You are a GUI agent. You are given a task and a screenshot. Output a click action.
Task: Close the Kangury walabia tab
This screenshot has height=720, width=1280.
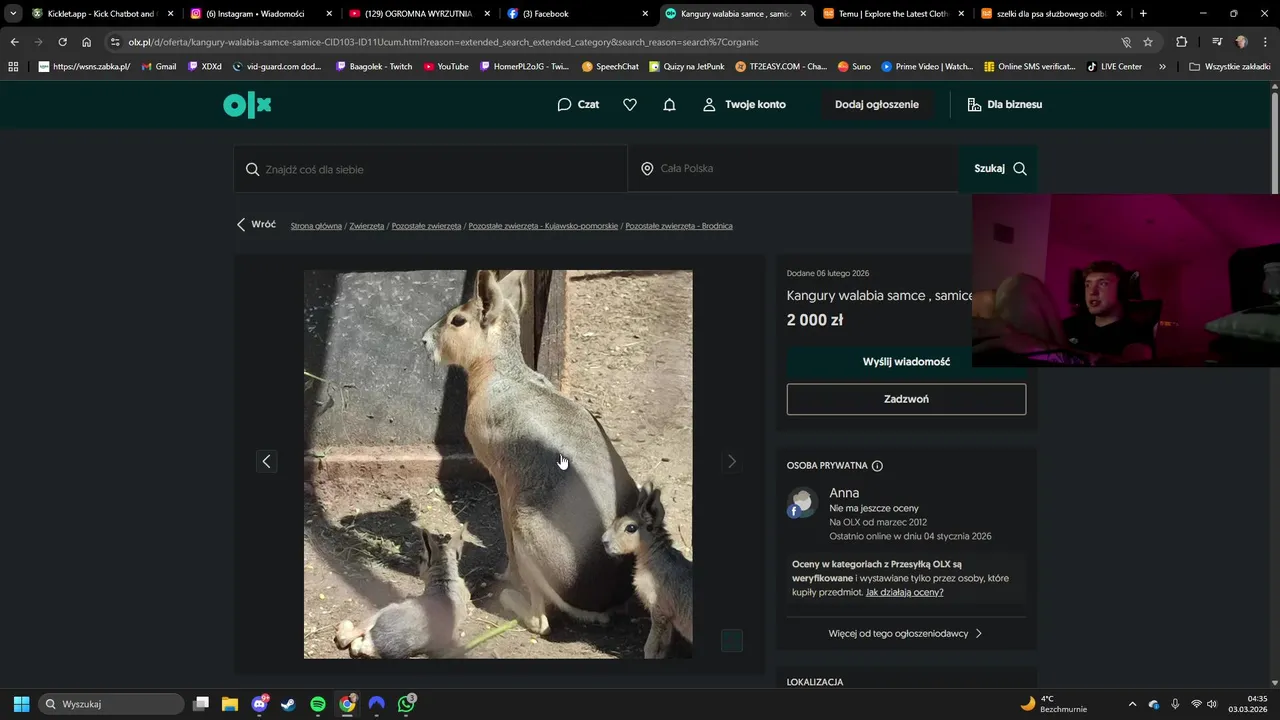pyautogui.click(x=803, y=14)
